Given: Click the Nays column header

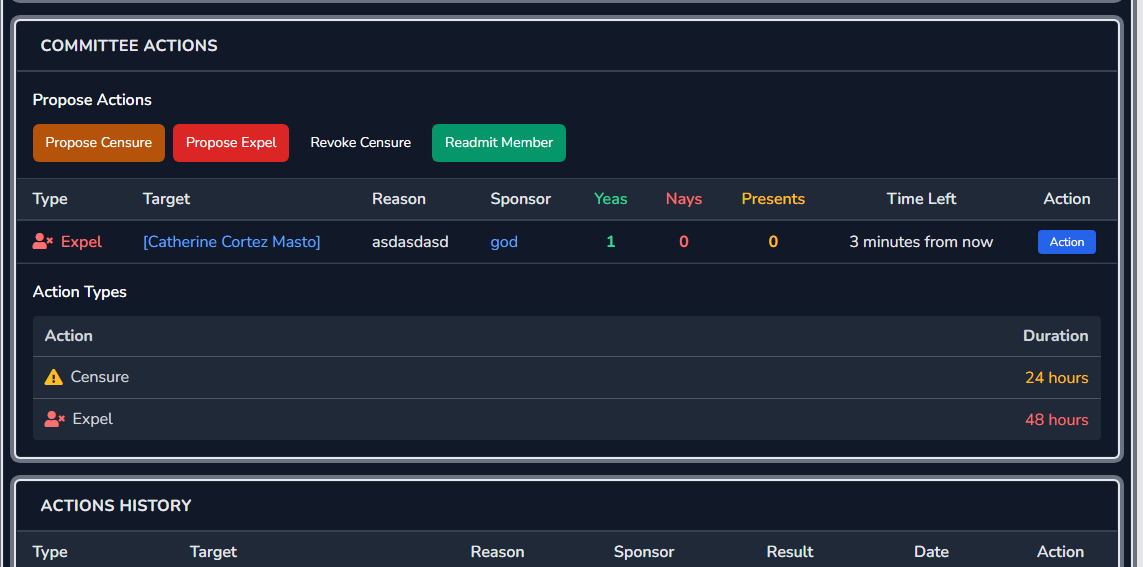Looking at the screenshot, I should (x=684, y=199).
